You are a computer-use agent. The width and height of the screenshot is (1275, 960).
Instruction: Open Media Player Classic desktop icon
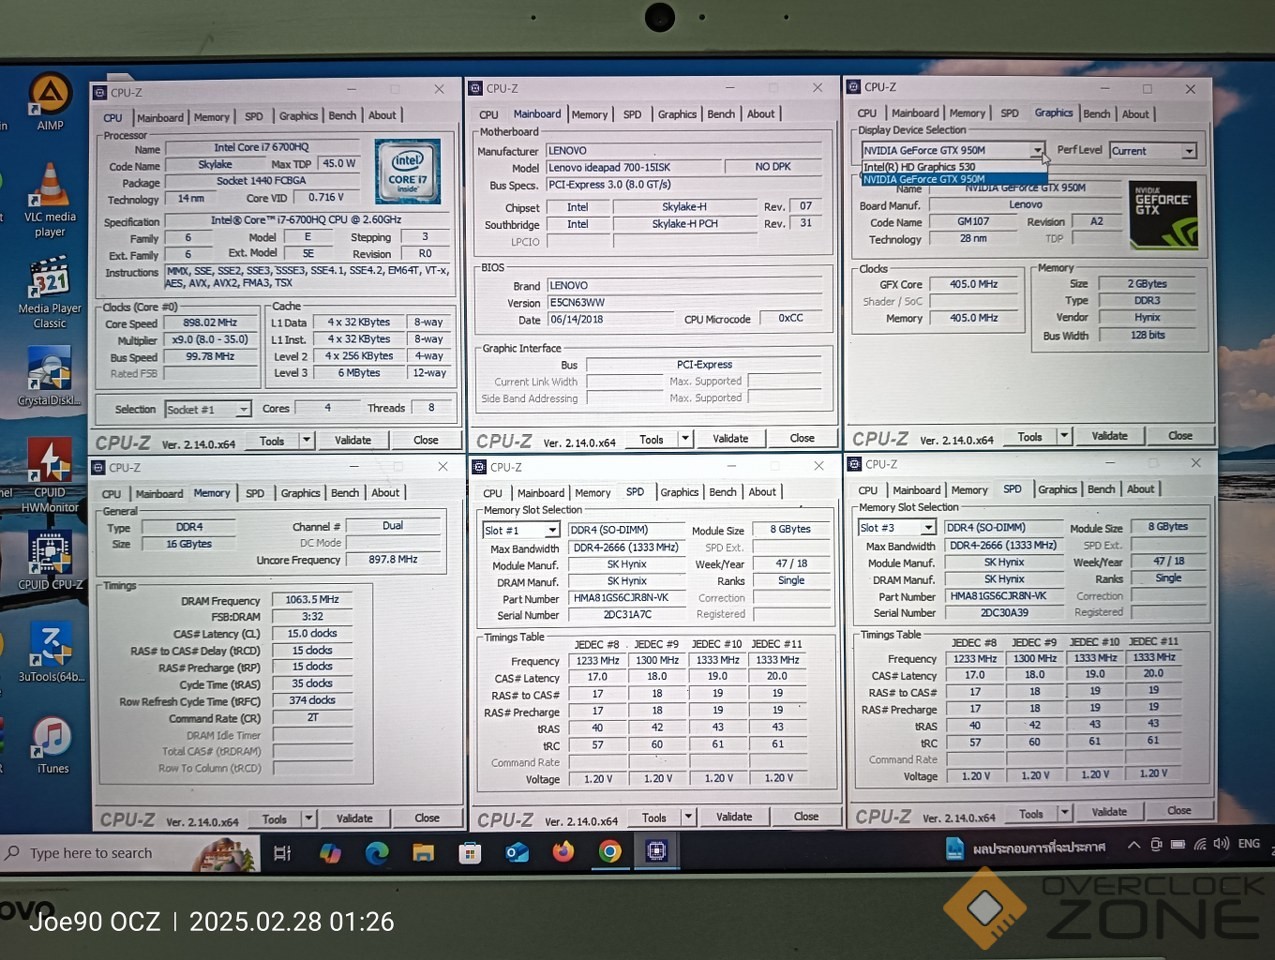coord(49,293)
